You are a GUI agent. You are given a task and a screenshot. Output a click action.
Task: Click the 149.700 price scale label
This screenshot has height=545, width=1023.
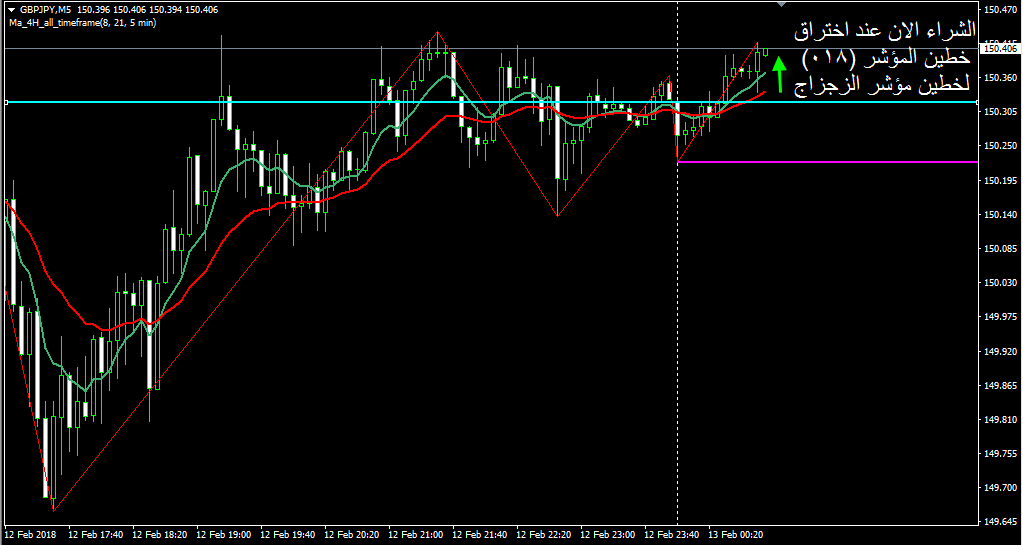coord(1000,488)
